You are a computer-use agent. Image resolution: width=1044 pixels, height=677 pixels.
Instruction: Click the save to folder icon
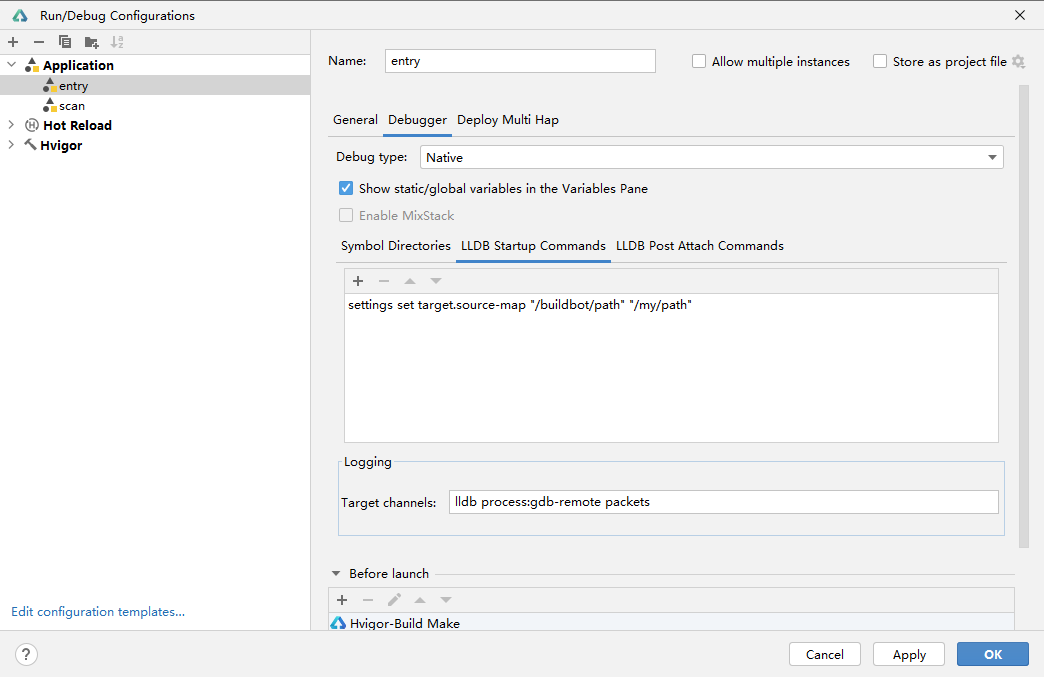pyautogui.click(x=91, y=42)
